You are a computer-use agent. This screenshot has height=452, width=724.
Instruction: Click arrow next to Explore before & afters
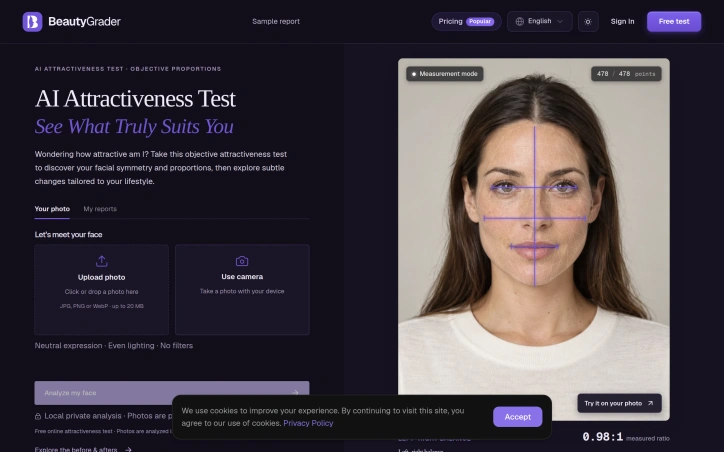pyautogui.click(x=128, y=449)
